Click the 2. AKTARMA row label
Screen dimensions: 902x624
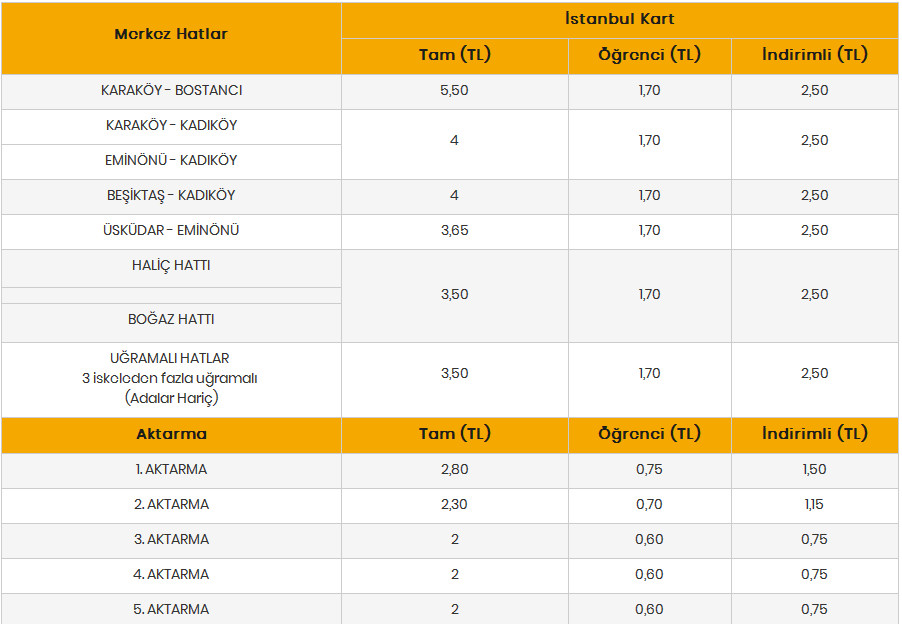171,504
